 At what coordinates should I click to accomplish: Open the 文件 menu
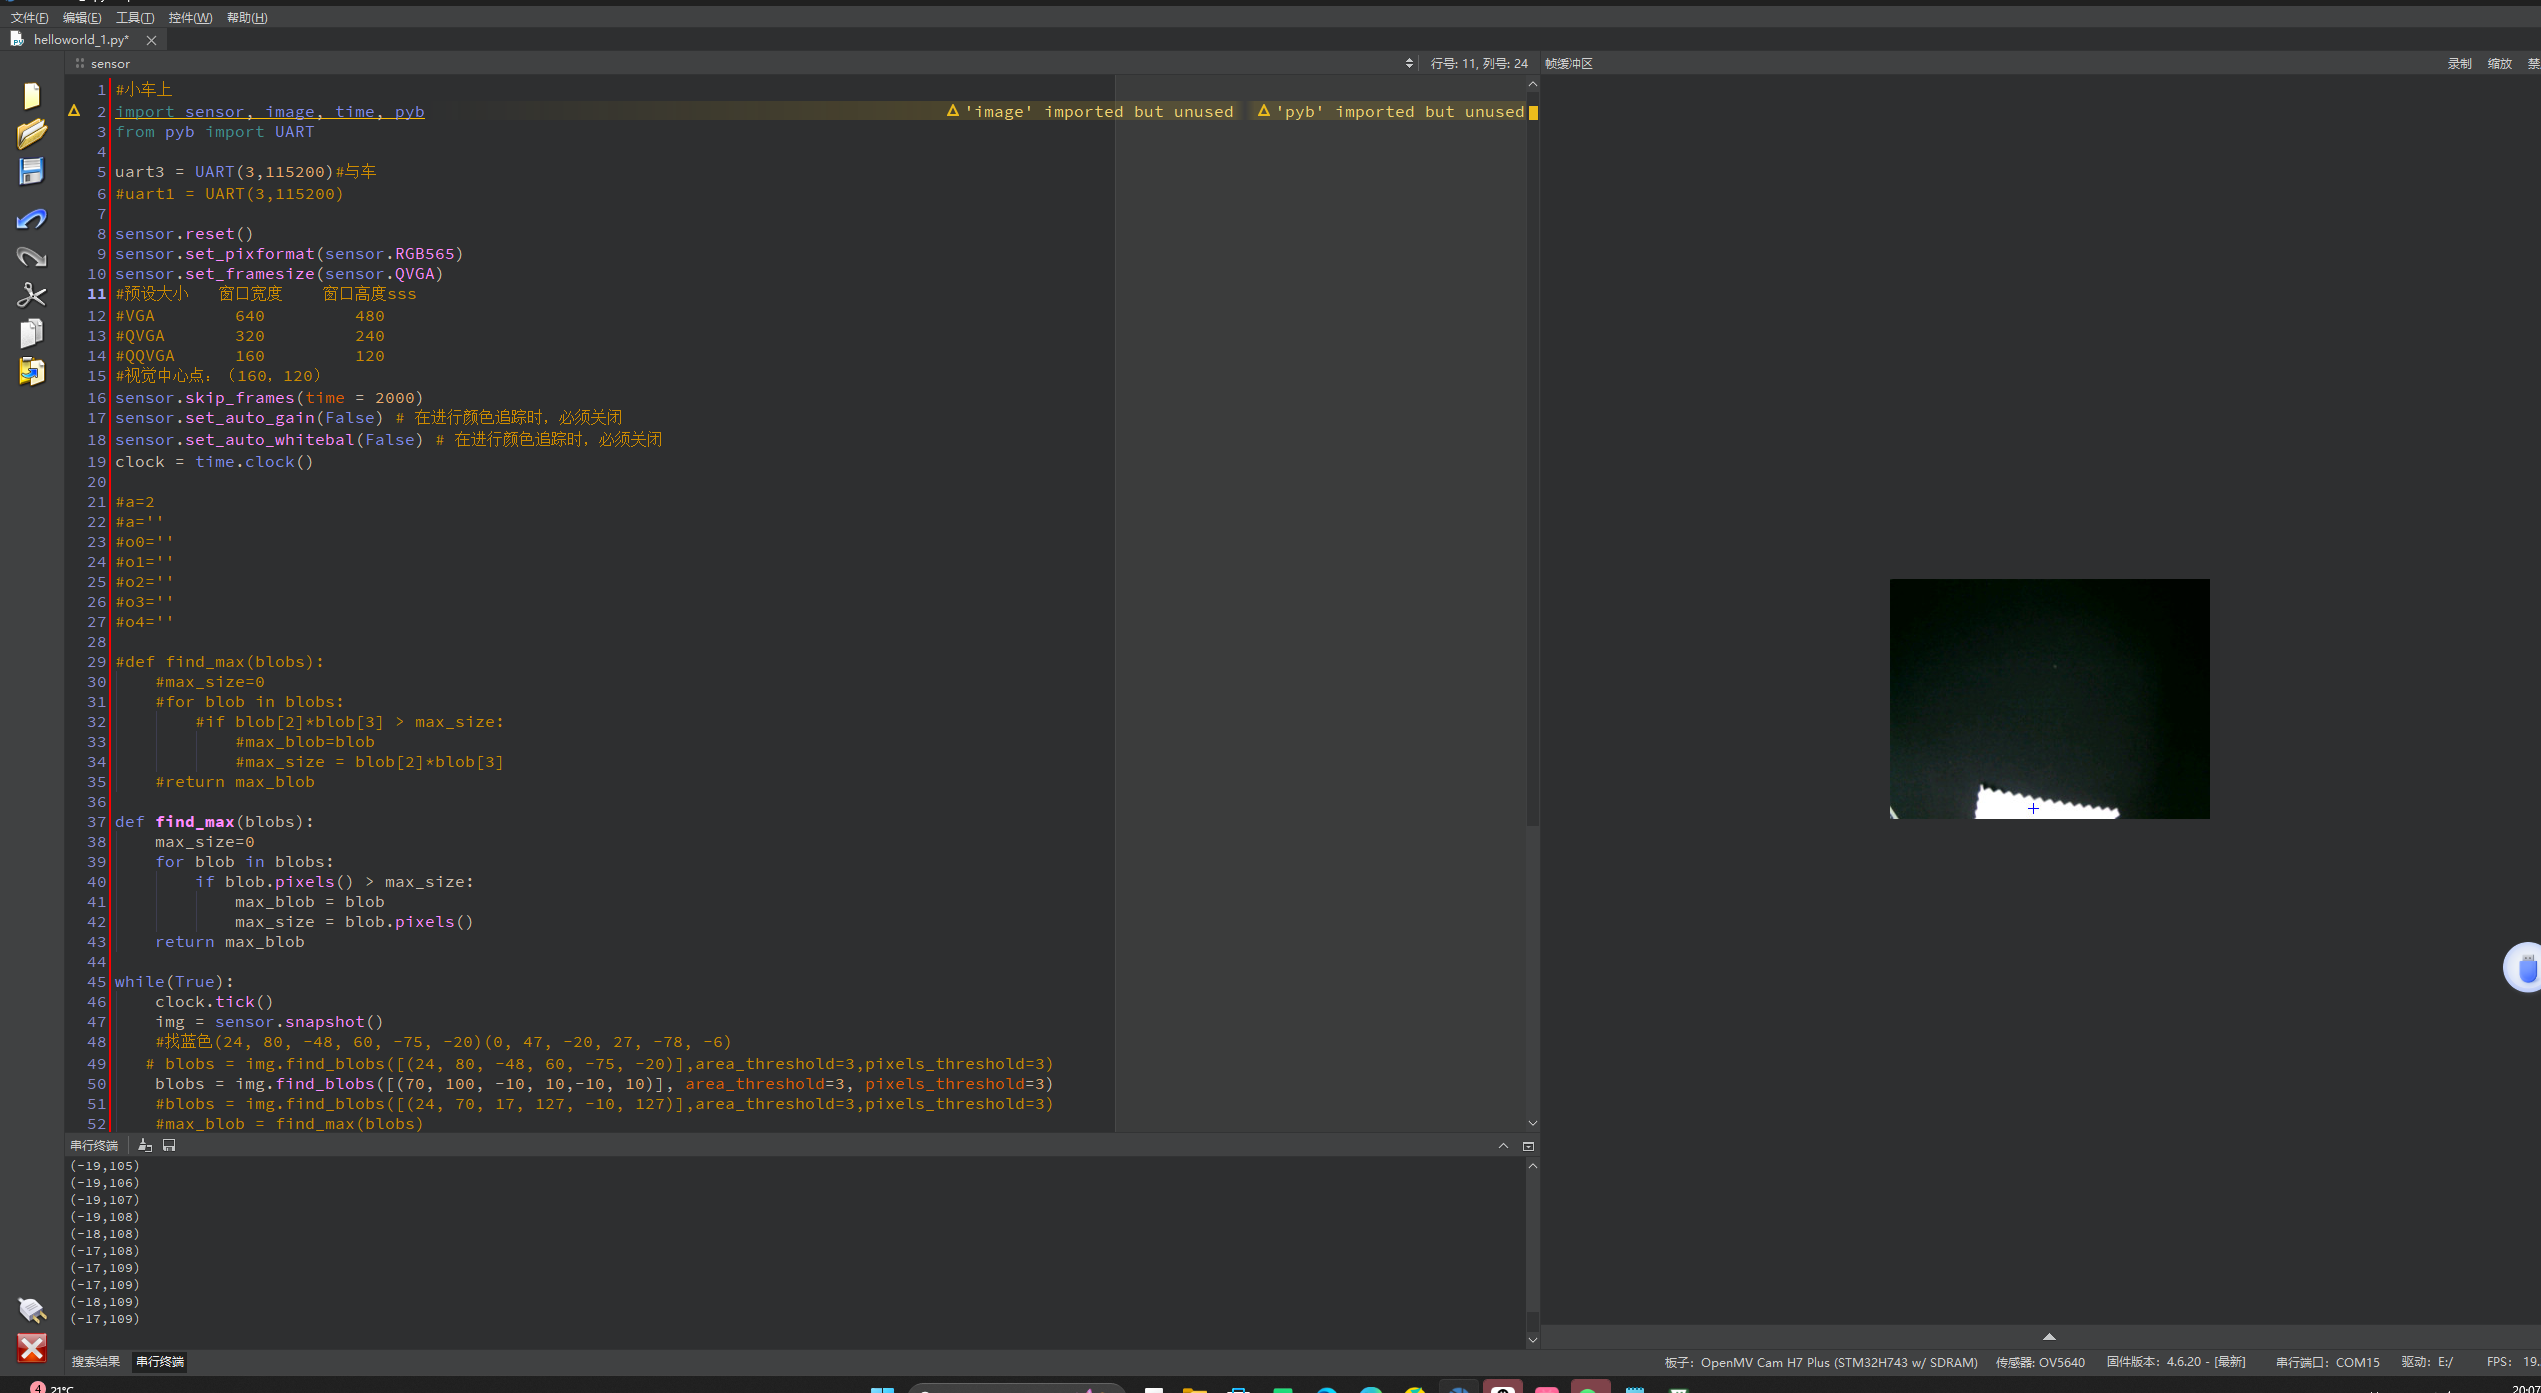pyautogui.click(x=29, y=17)
